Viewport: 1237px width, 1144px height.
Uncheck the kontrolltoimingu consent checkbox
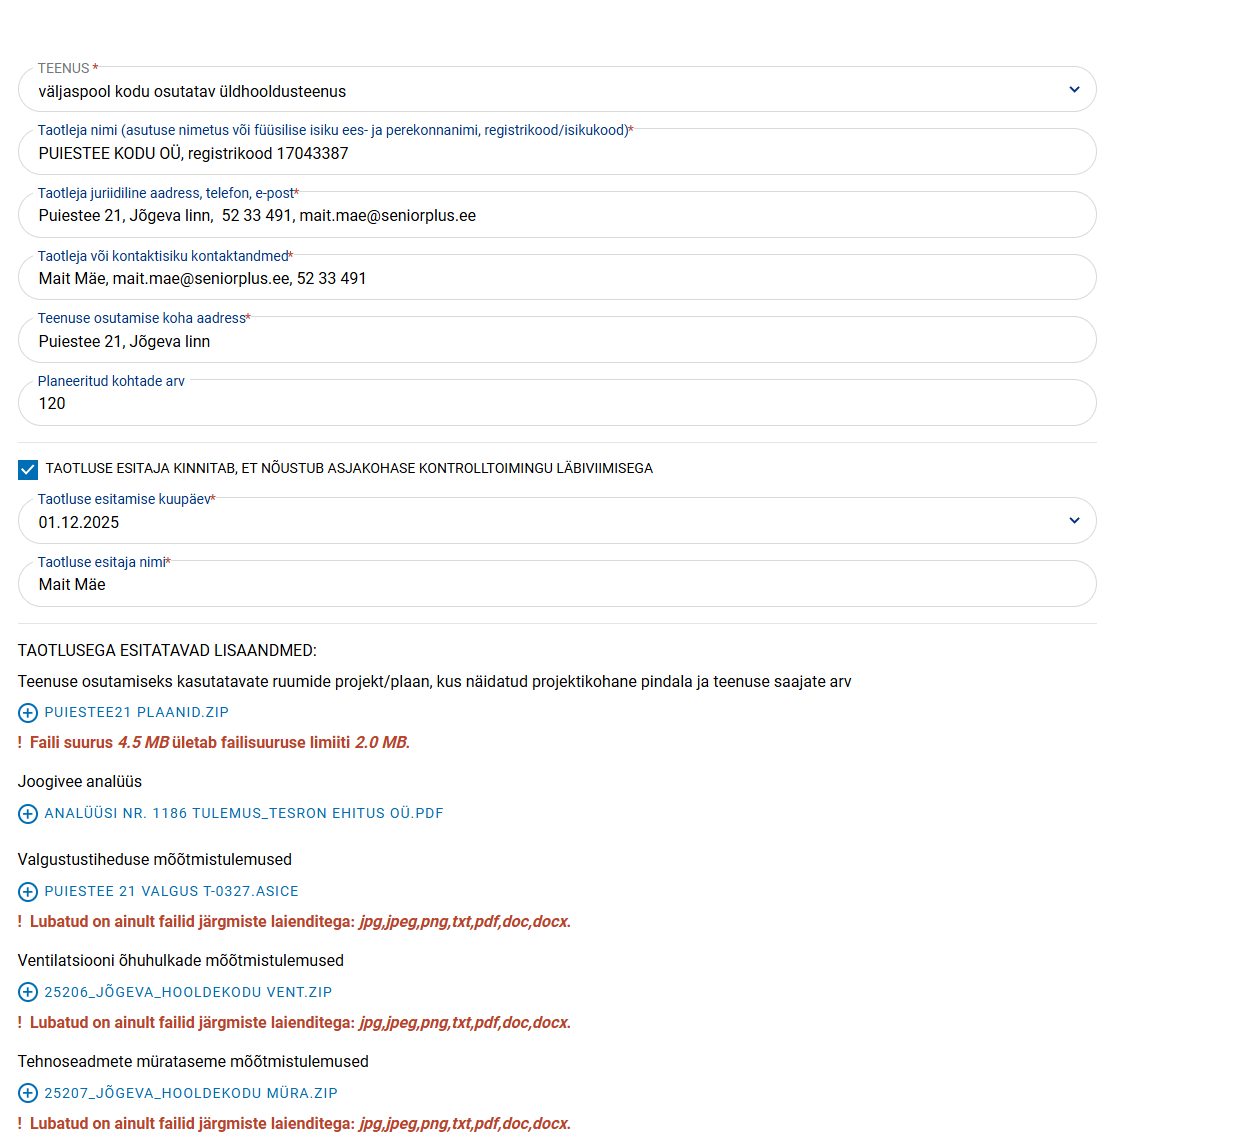(28, 469)
